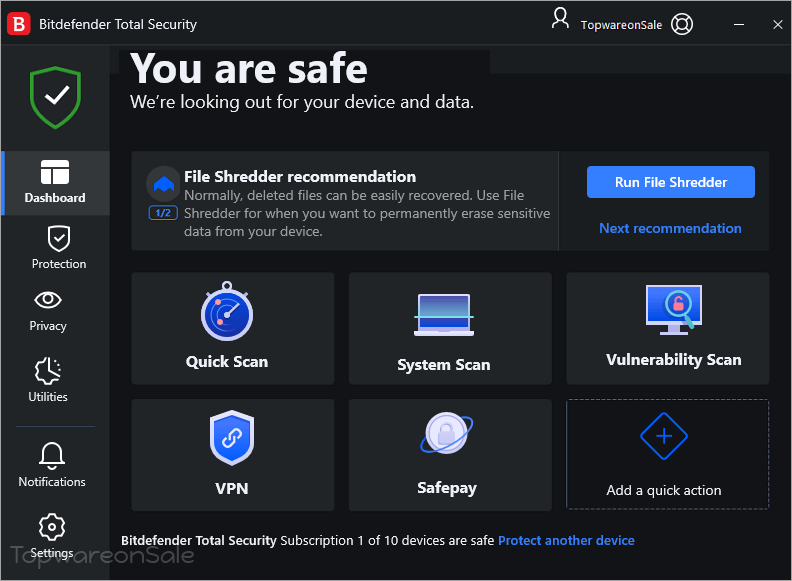Show the next recommendation

click(x=670, y=228)
